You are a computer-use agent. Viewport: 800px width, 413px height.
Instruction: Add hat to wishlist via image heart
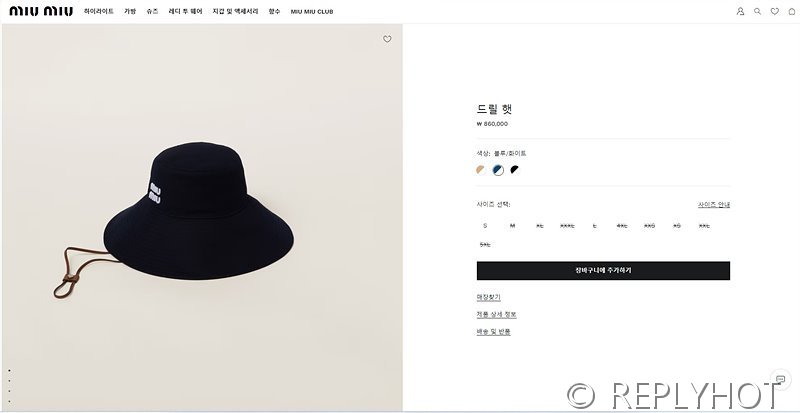[387, 40]
